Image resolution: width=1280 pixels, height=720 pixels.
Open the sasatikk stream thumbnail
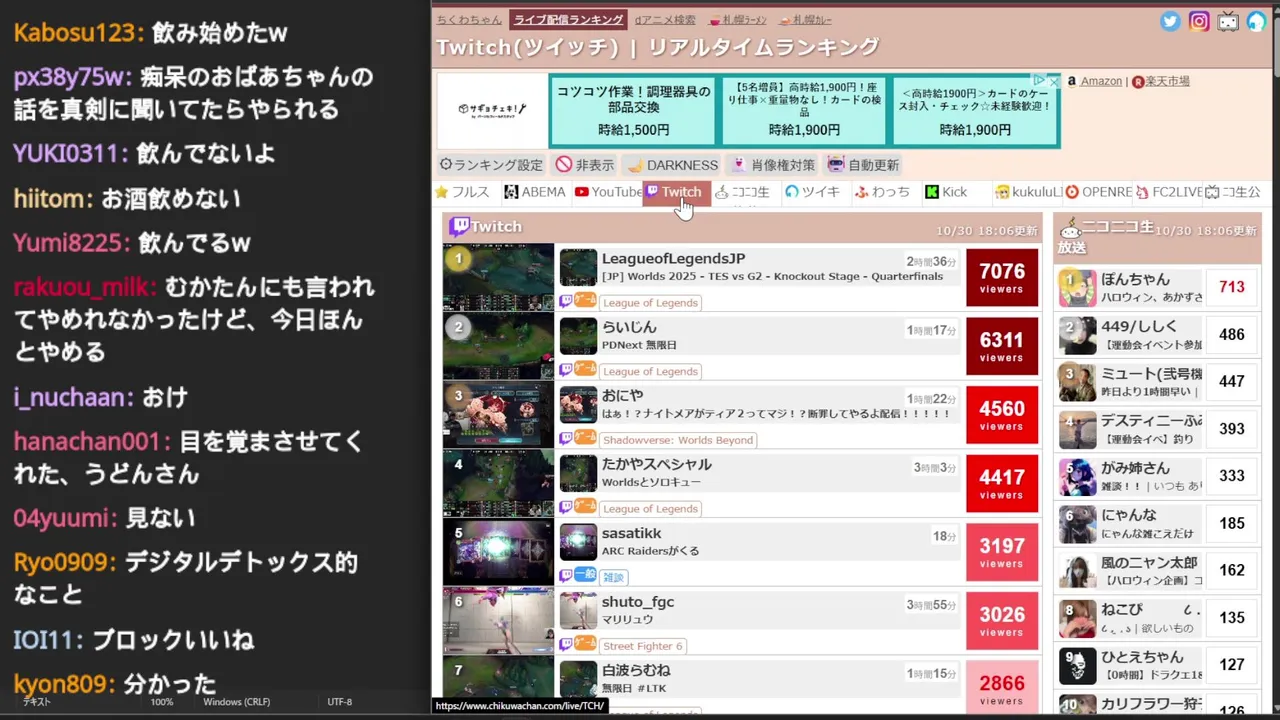coord(498,552)
